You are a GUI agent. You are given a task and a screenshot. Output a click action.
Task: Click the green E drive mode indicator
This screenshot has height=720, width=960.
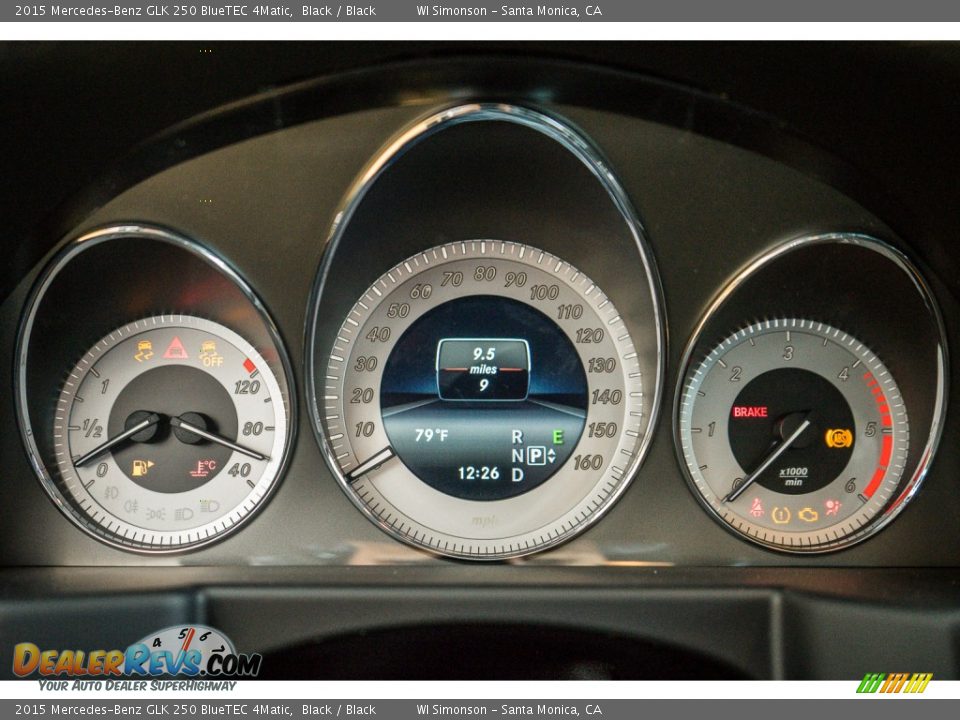point(557,436)
